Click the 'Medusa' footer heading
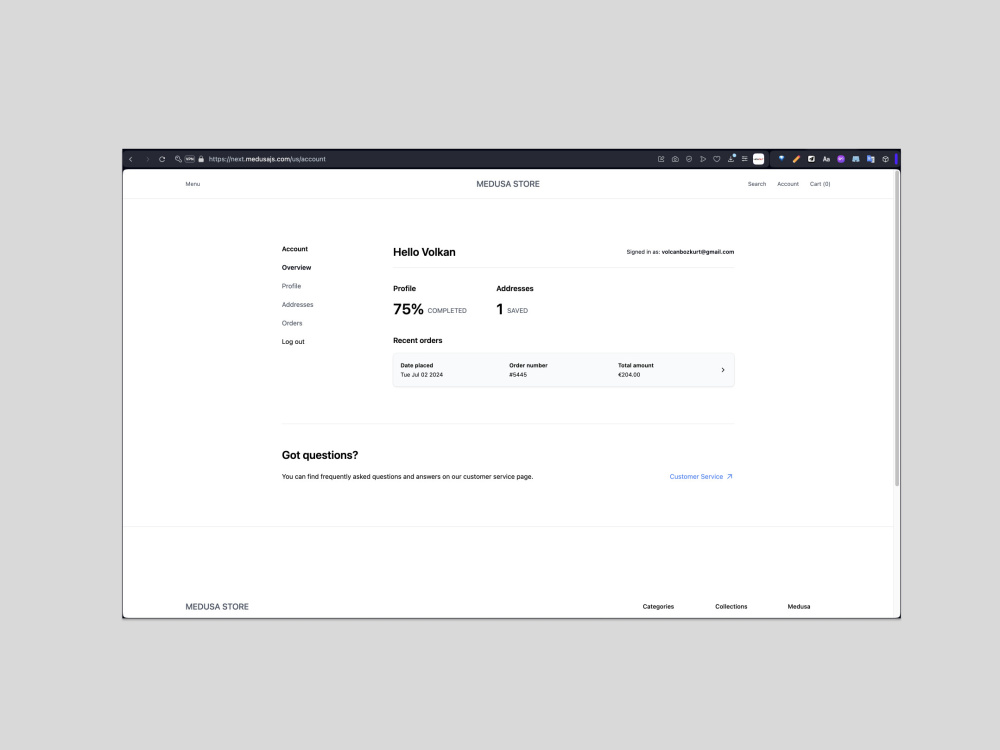This screenshot has height=750, width=1000. click(798, 607)
